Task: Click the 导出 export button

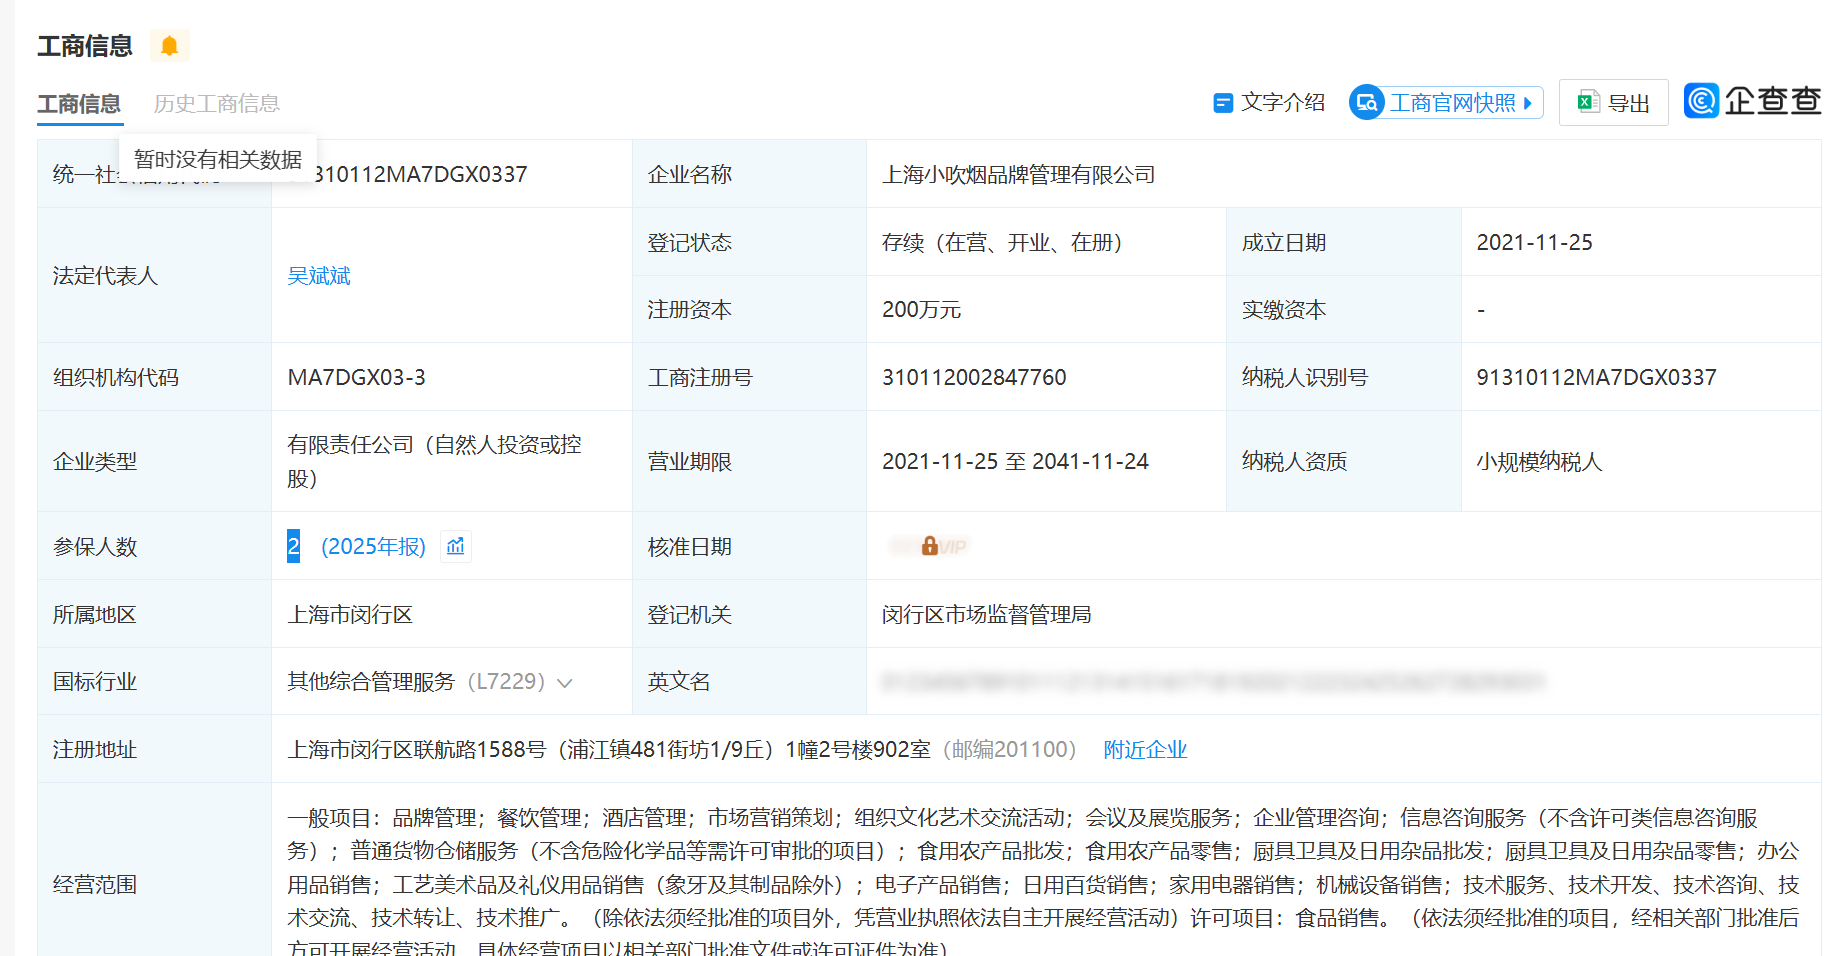Action: coord(1613,103)
